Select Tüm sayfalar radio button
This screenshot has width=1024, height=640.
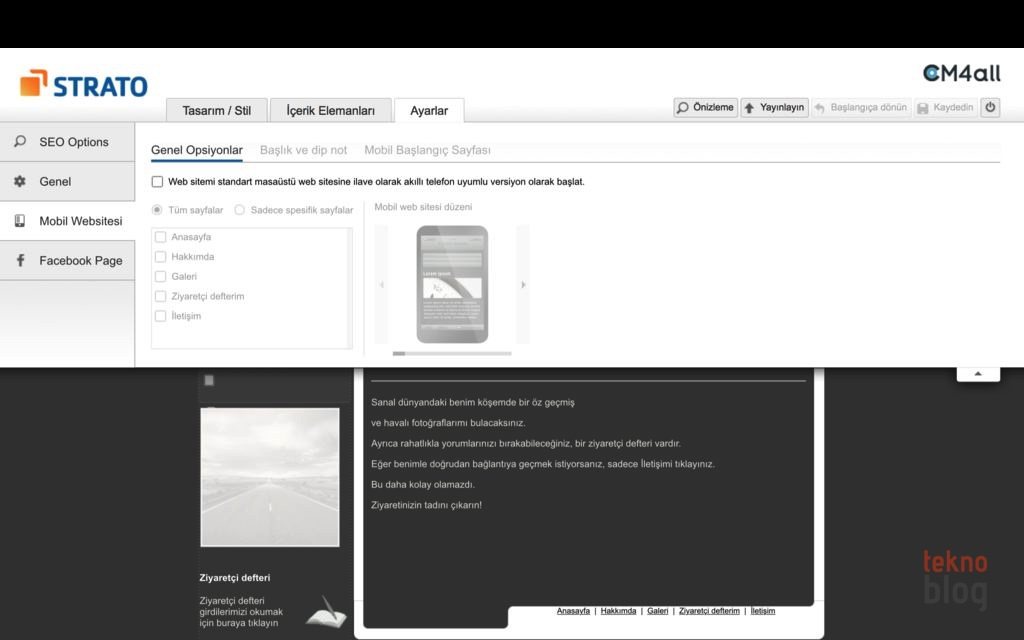pyautogui.click(x=157, y=210)
